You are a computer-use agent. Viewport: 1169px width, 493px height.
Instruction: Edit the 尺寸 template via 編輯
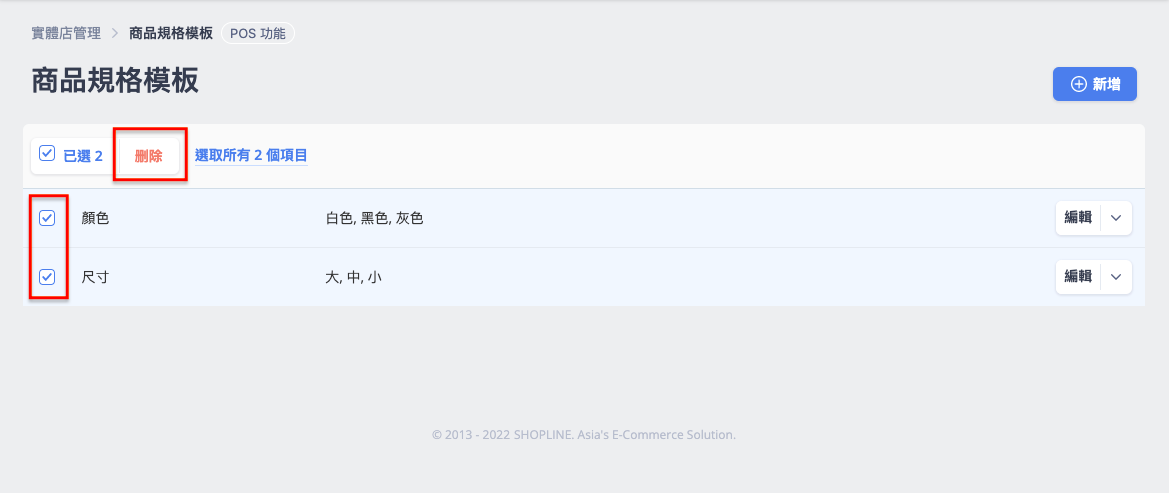coord(1078,277)
